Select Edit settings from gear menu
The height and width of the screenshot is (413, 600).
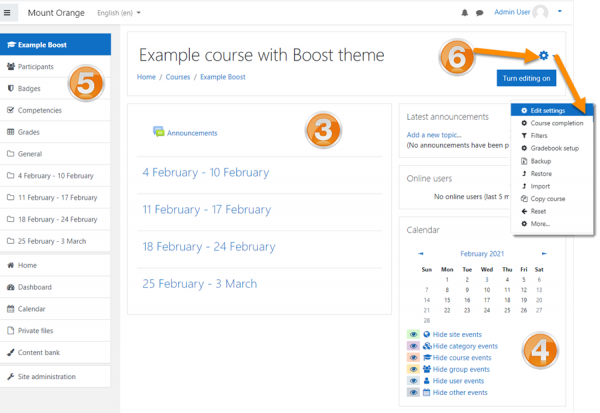point(551,110)
